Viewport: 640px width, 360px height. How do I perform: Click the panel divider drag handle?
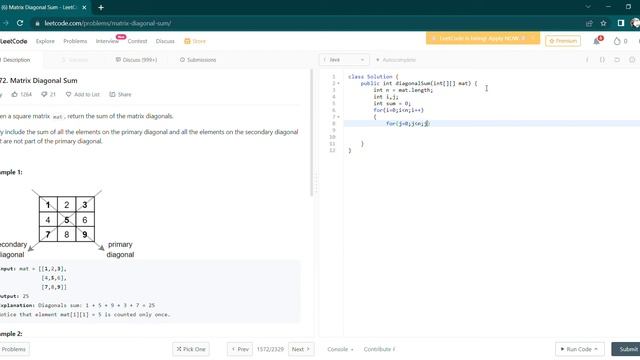316,184
